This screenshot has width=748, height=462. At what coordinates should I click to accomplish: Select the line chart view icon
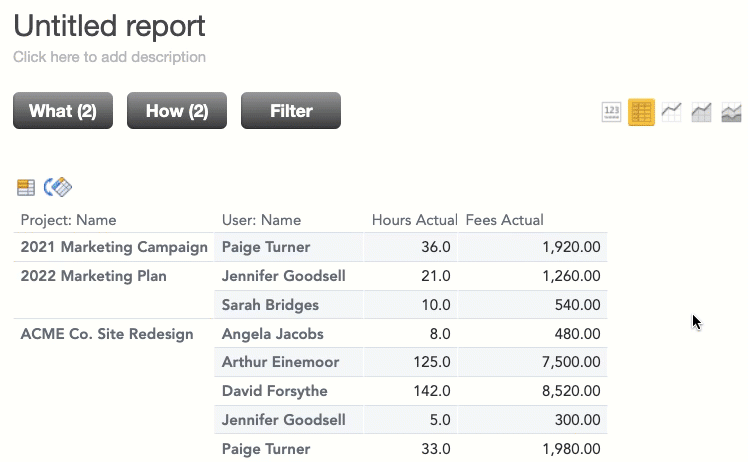click(671, 113)
